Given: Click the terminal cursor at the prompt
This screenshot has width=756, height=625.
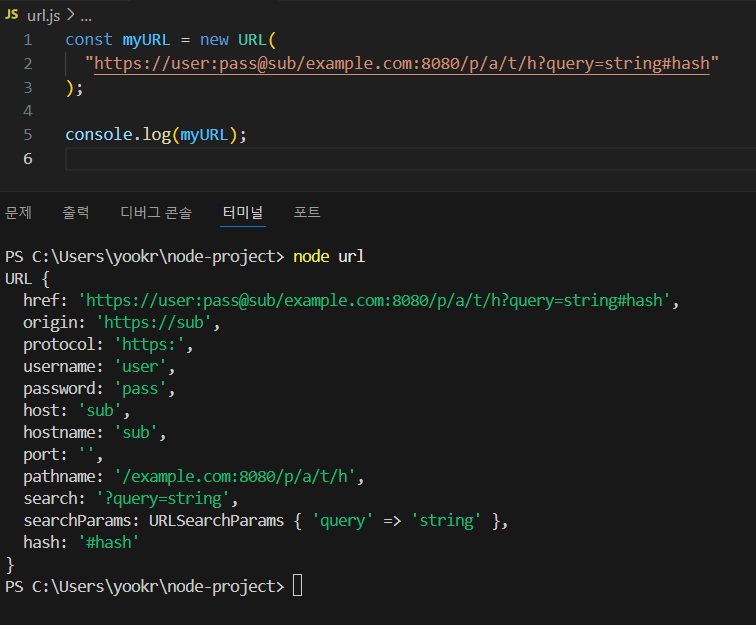Looking at the screenshot, I should (297, 586).
